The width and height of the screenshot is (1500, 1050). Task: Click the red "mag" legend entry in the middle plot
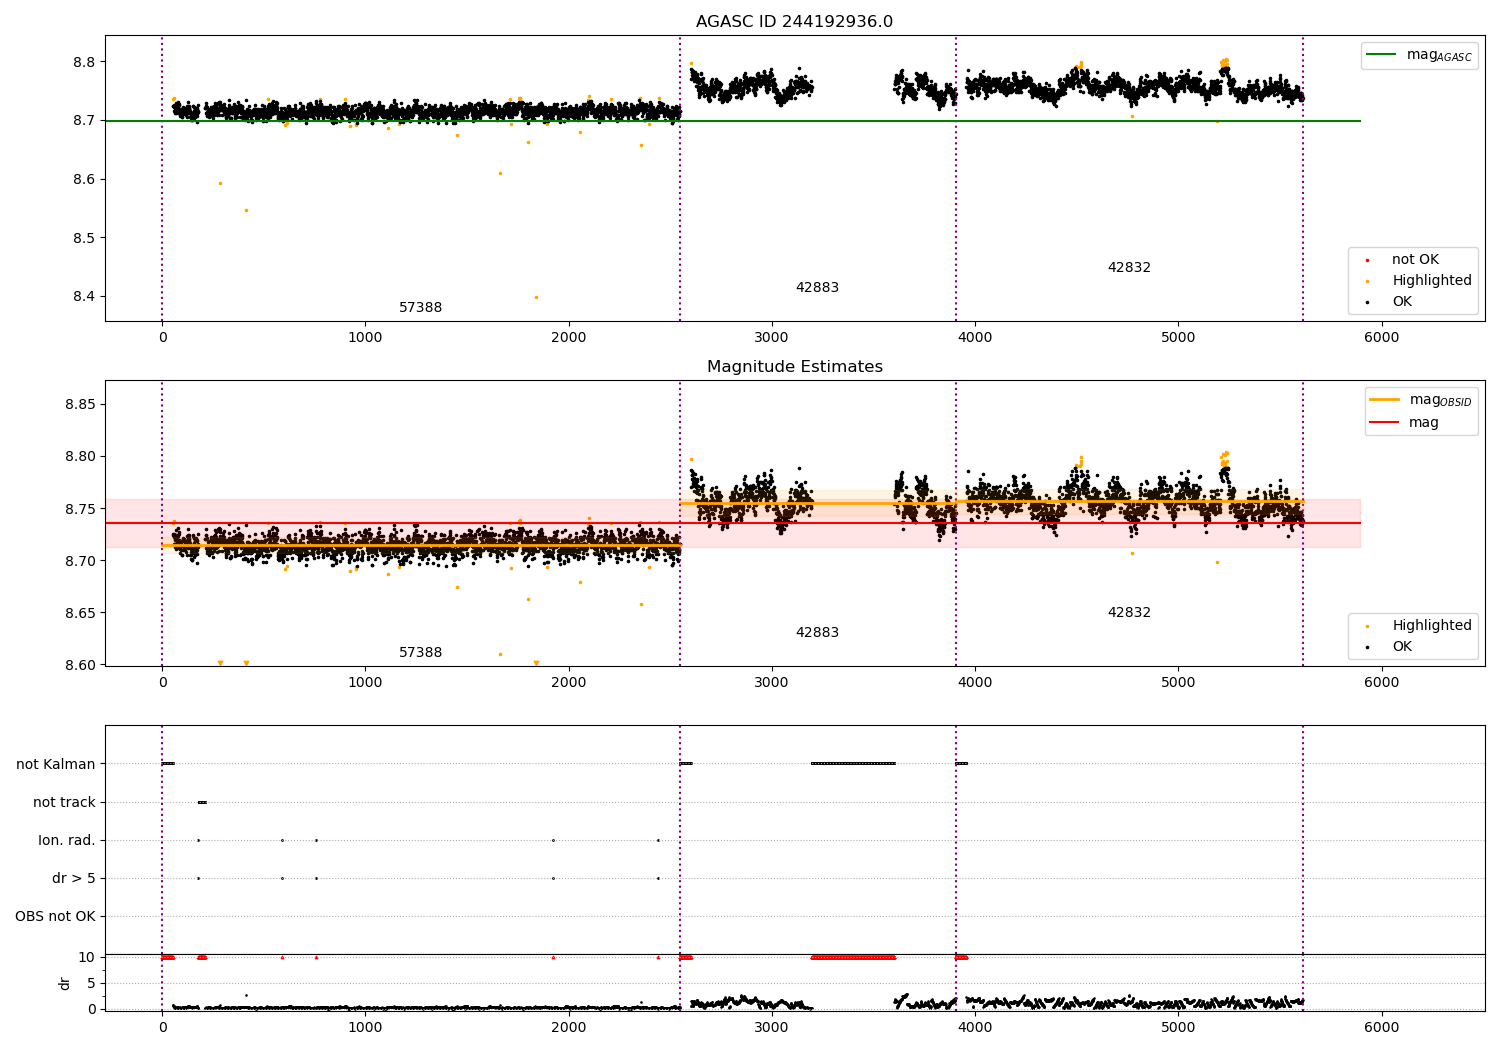point(1404,423)
